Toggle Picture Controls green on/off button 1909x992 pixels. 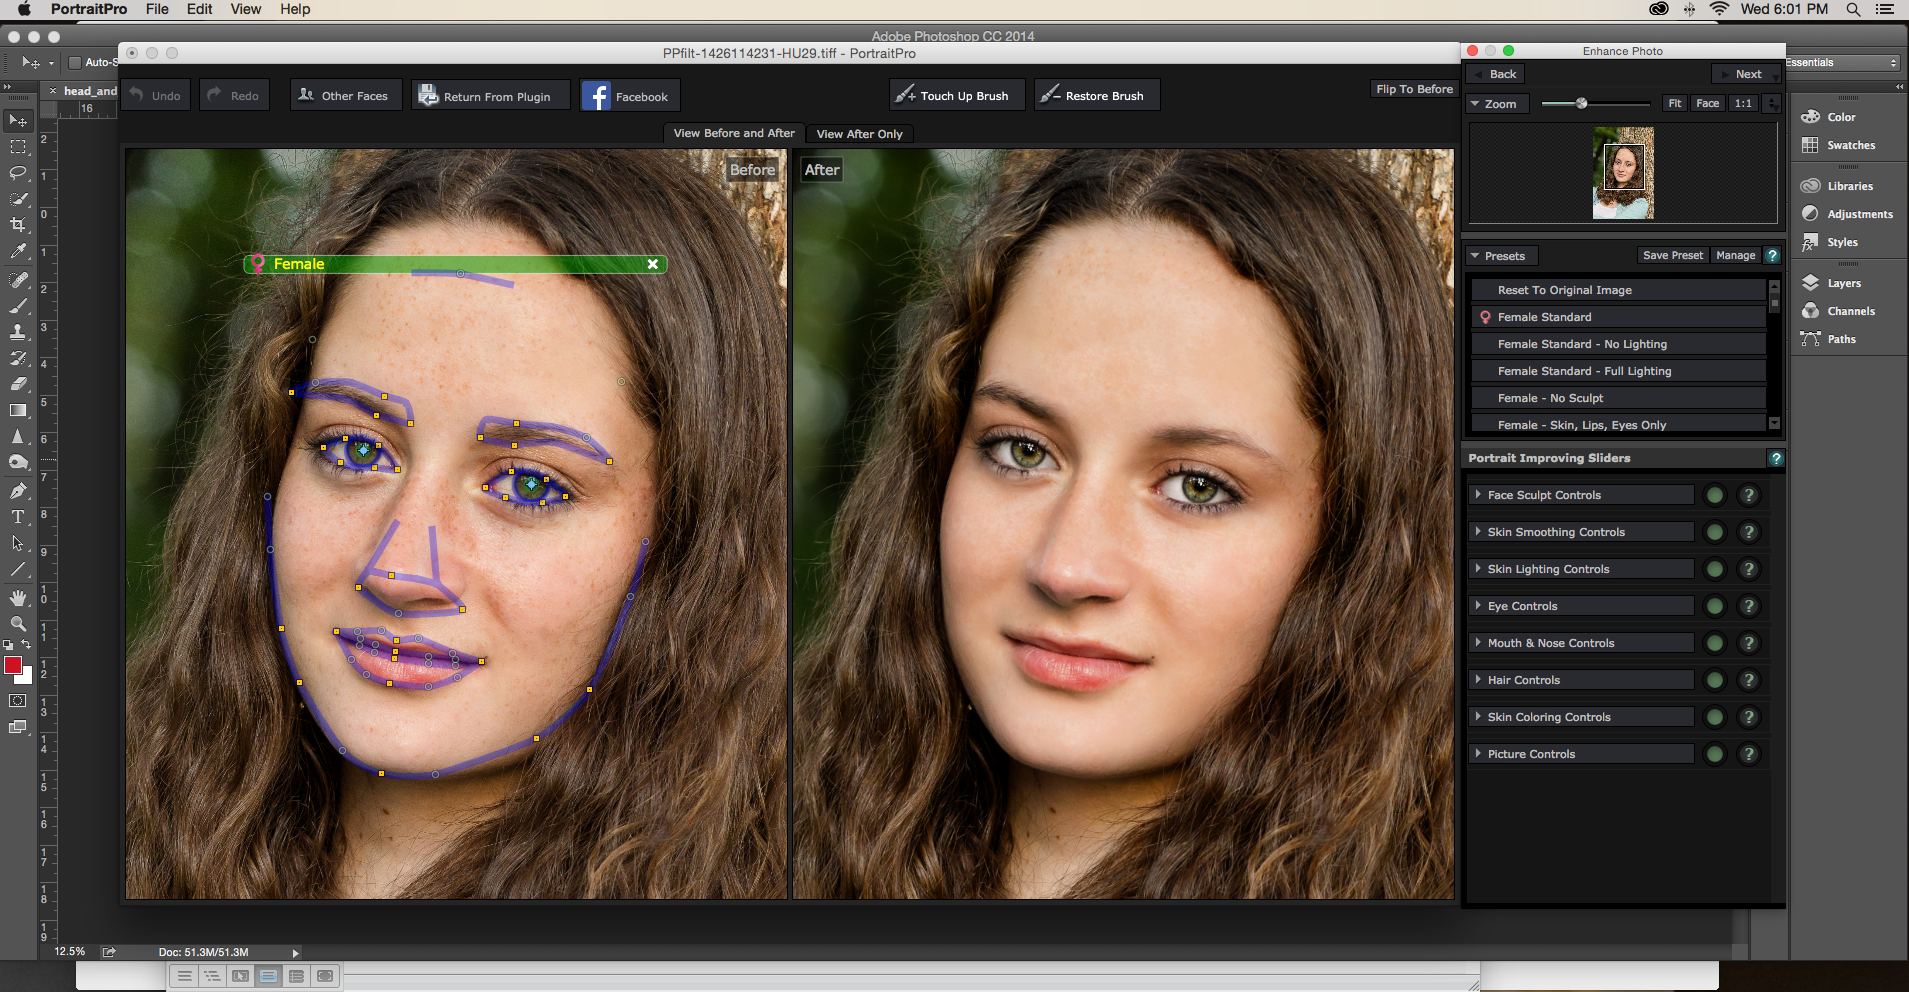[x=1715, y=754]
